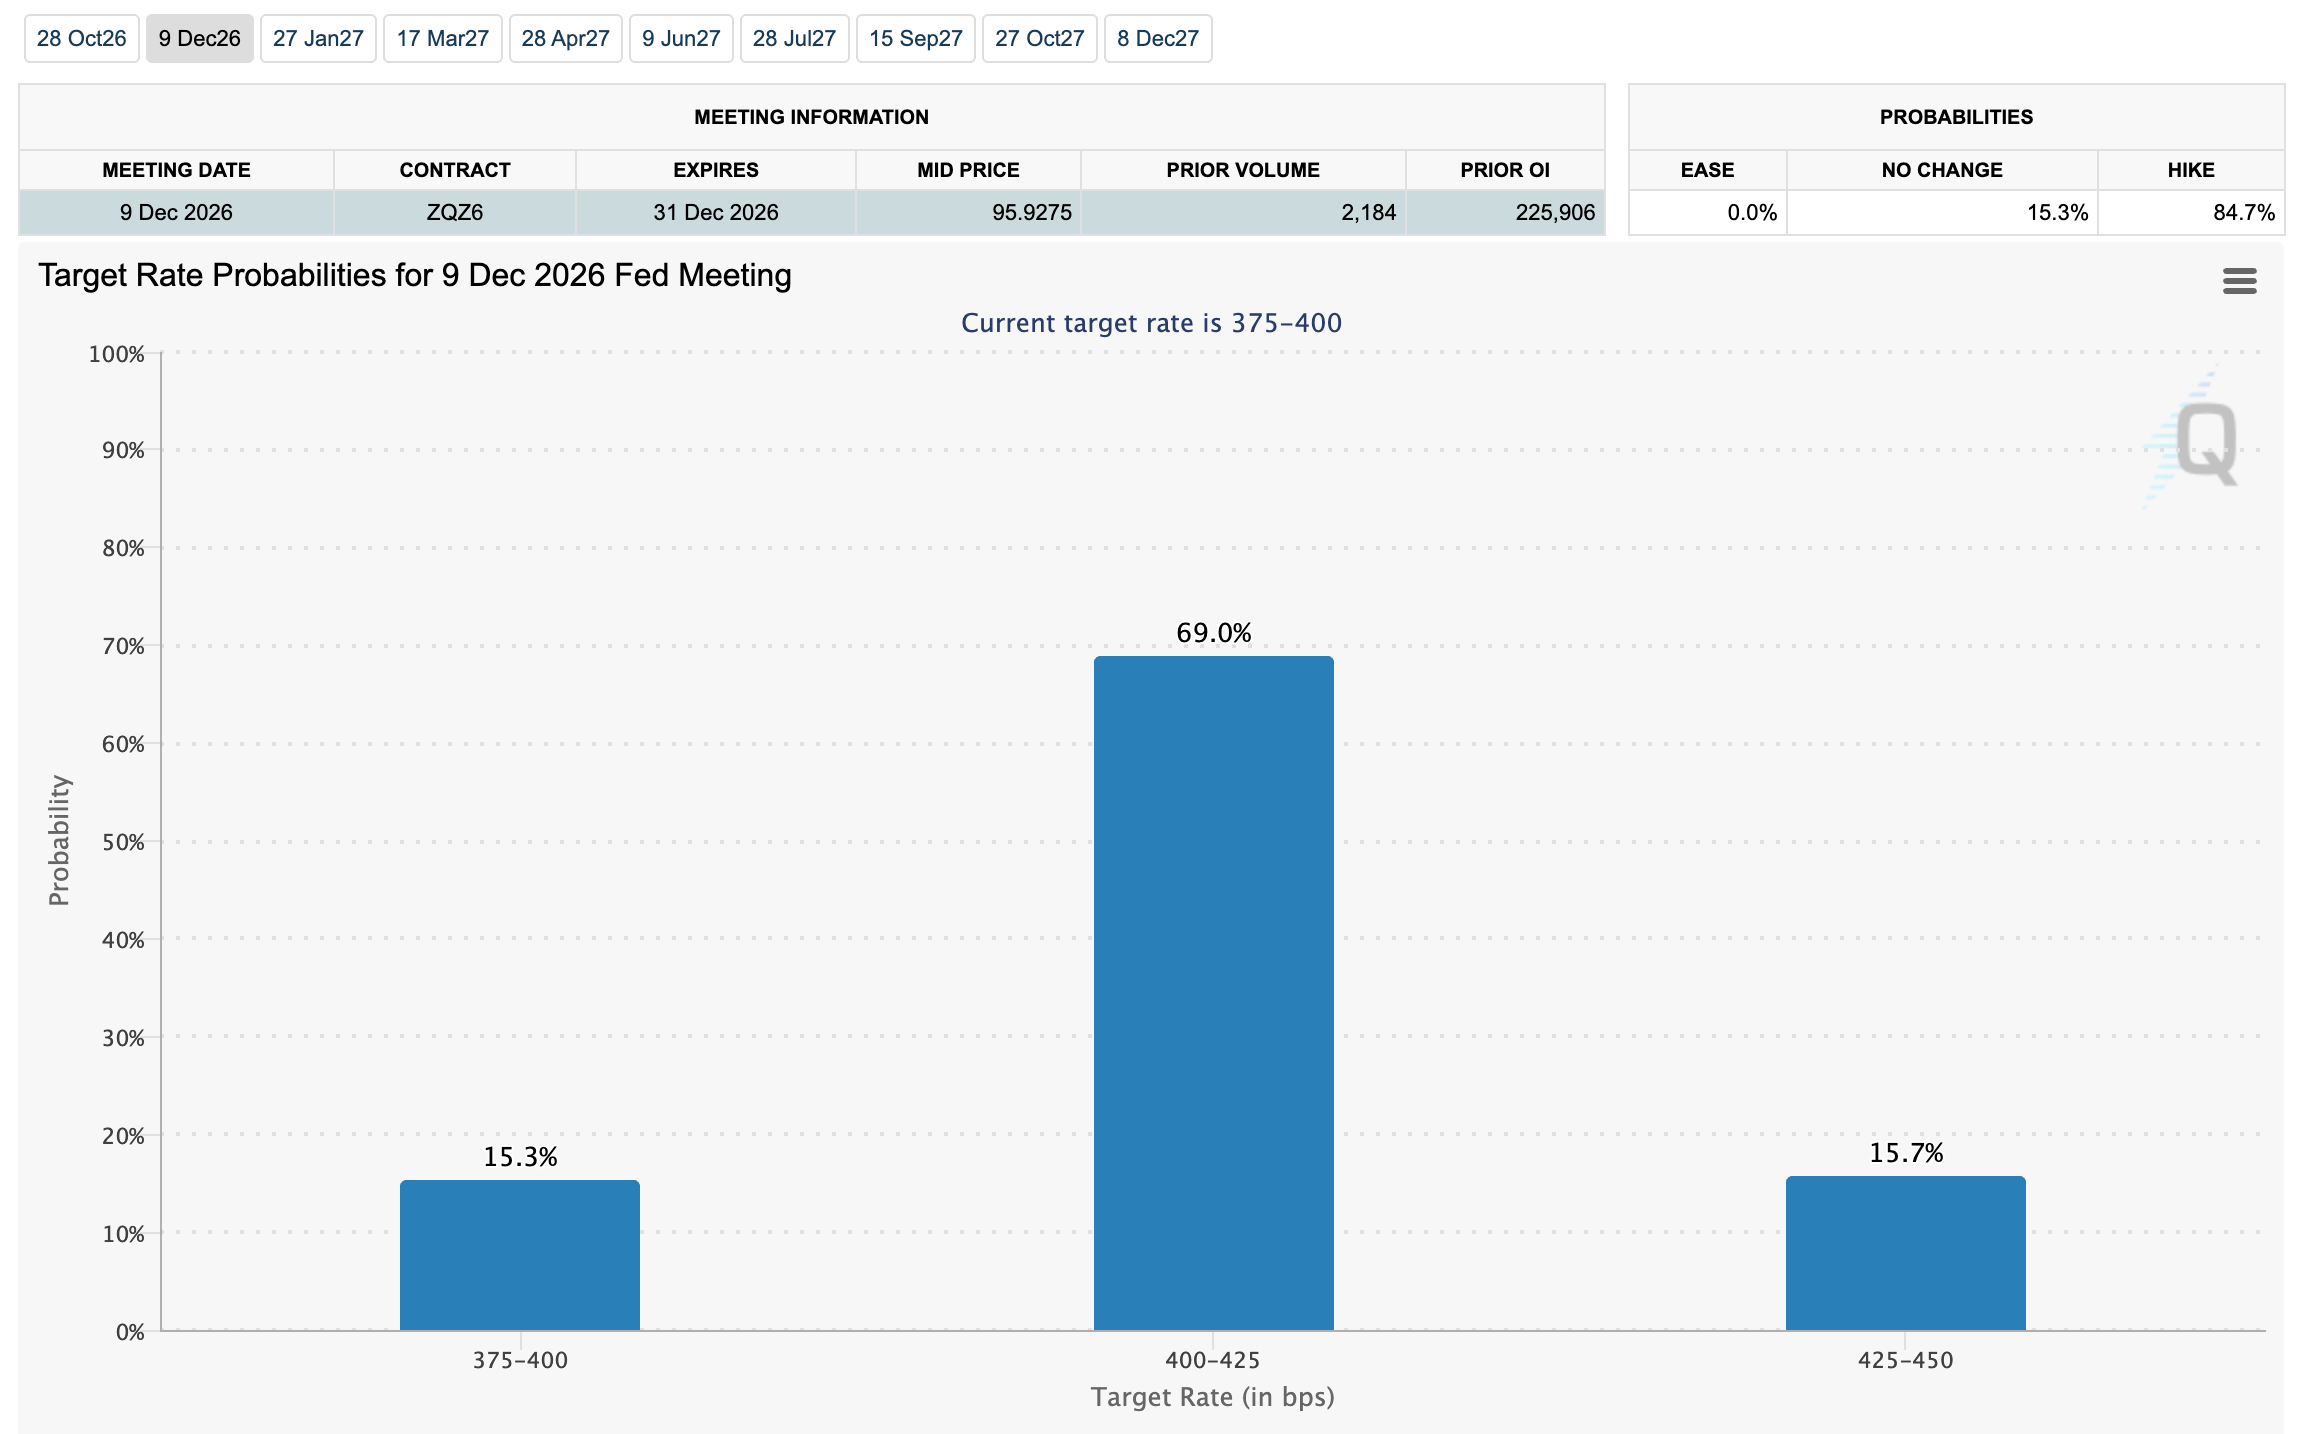The image size is (2320, 1434).
Task: Click the MEETING DATE column header
Action: pos(176,170)
